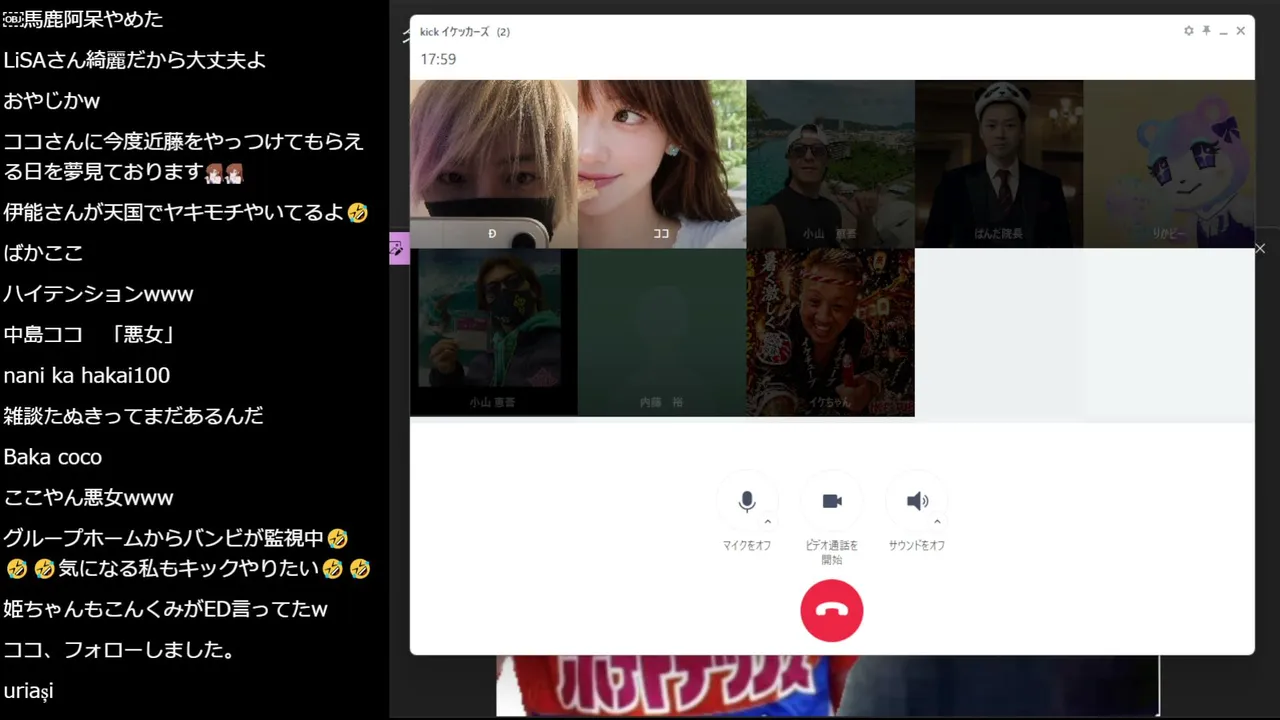Expand the microphone device options chevron
The height and width of the screenshot is (720, 1280).
pos(768,522)
